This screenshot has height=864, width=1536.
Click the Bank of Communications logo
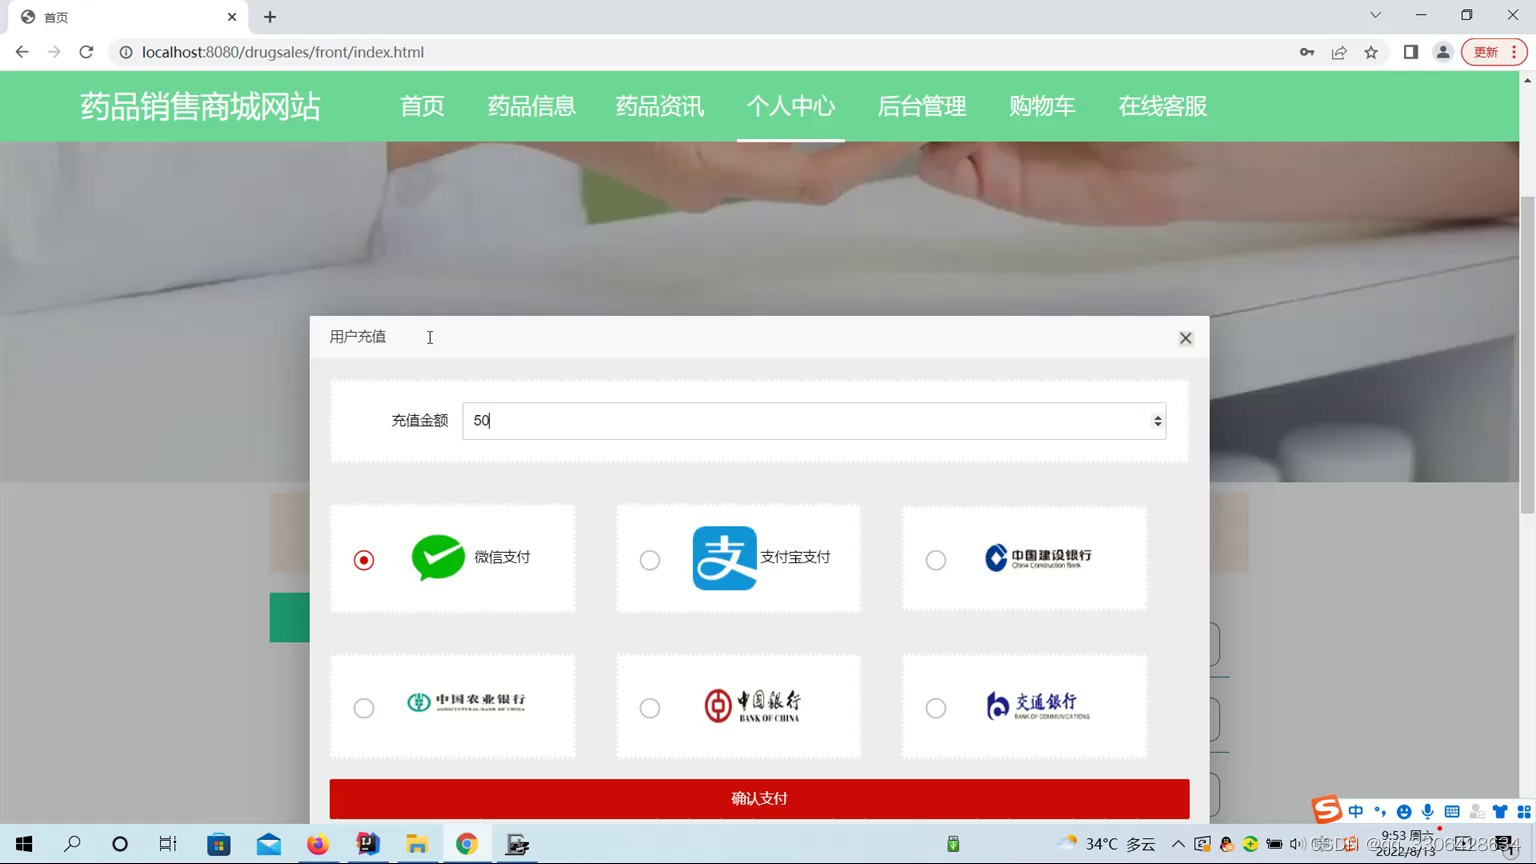coord(1038,705)
